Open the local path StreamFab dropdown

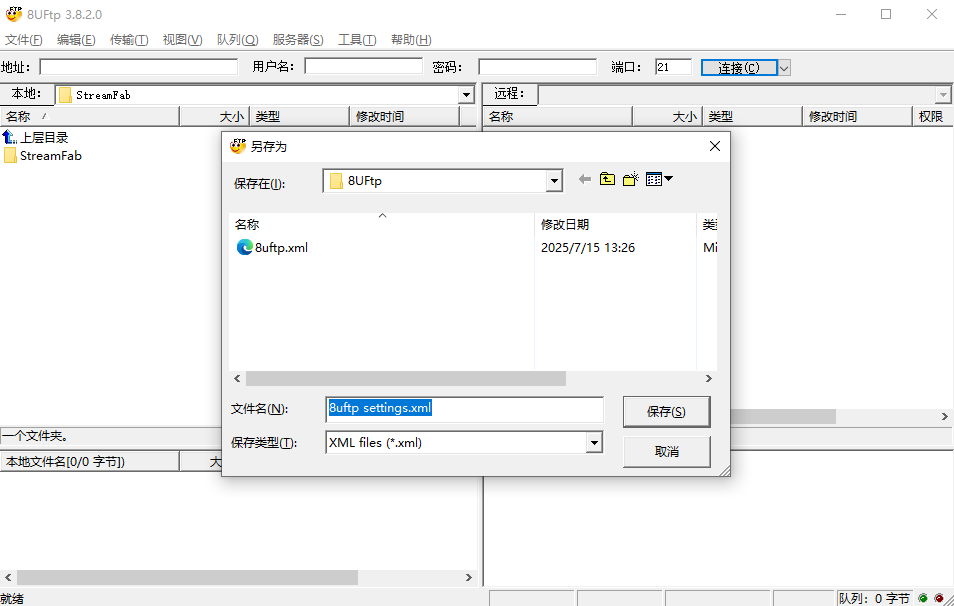[467, 95]
